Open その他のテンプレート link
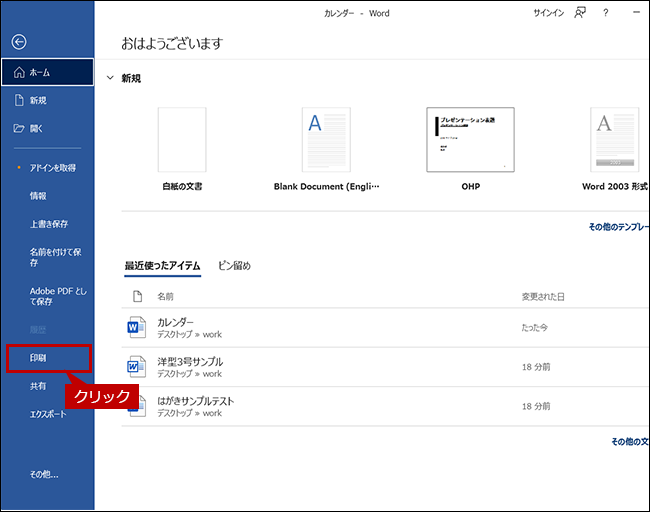The image size is (650, 512). (618, 227)
